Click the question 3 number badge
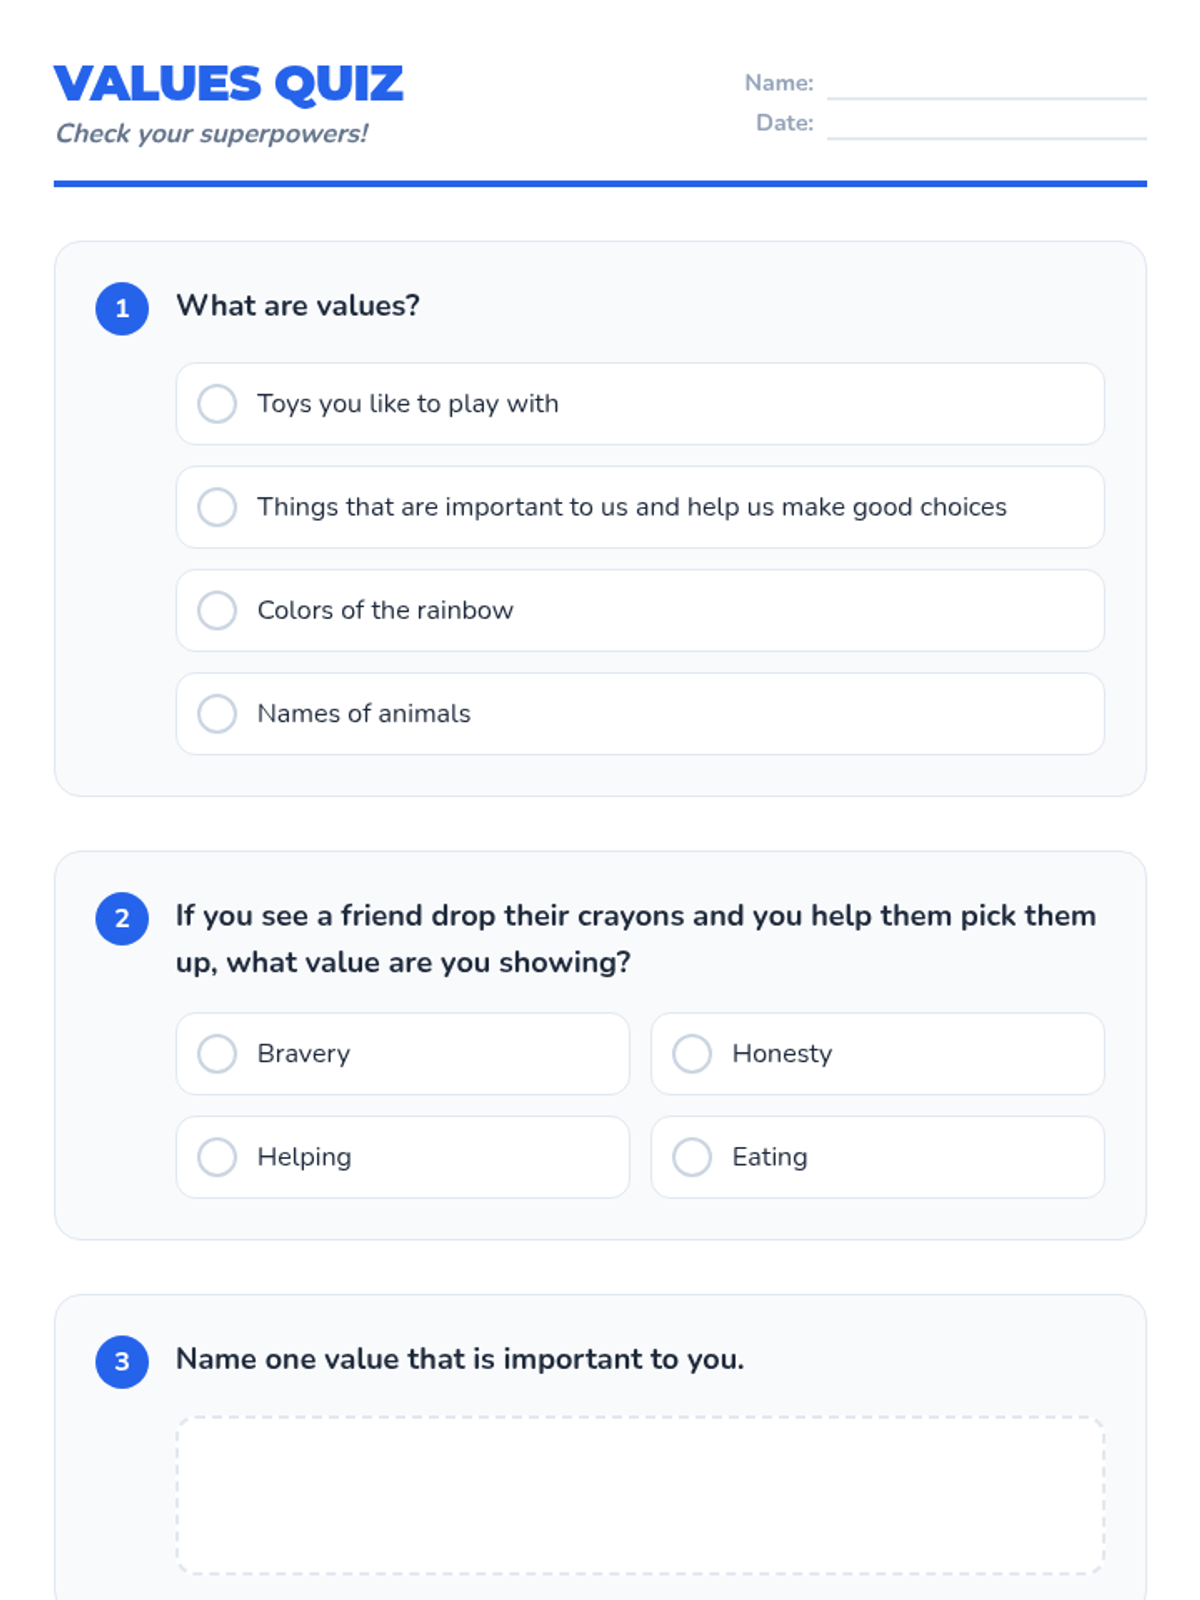Viewport: 1200px width, 1600px height. click(122, 1361)
